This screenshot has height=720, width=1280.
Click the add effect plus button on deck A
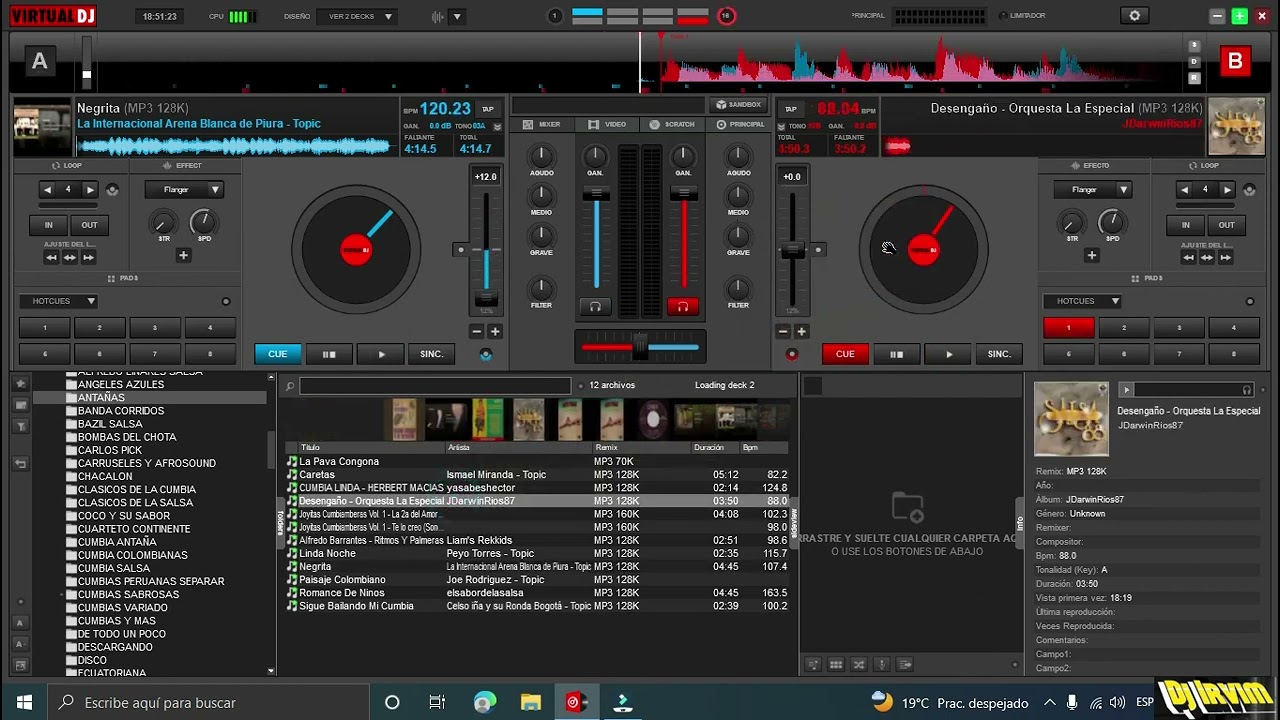click(183, 255)
